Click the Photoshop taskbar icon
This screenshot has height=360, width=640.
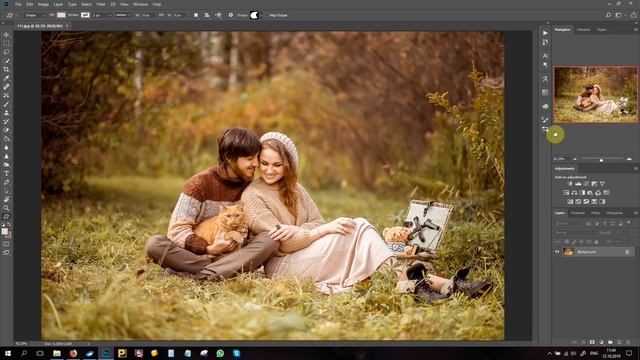pyautogui.click(x=106, y=353)
